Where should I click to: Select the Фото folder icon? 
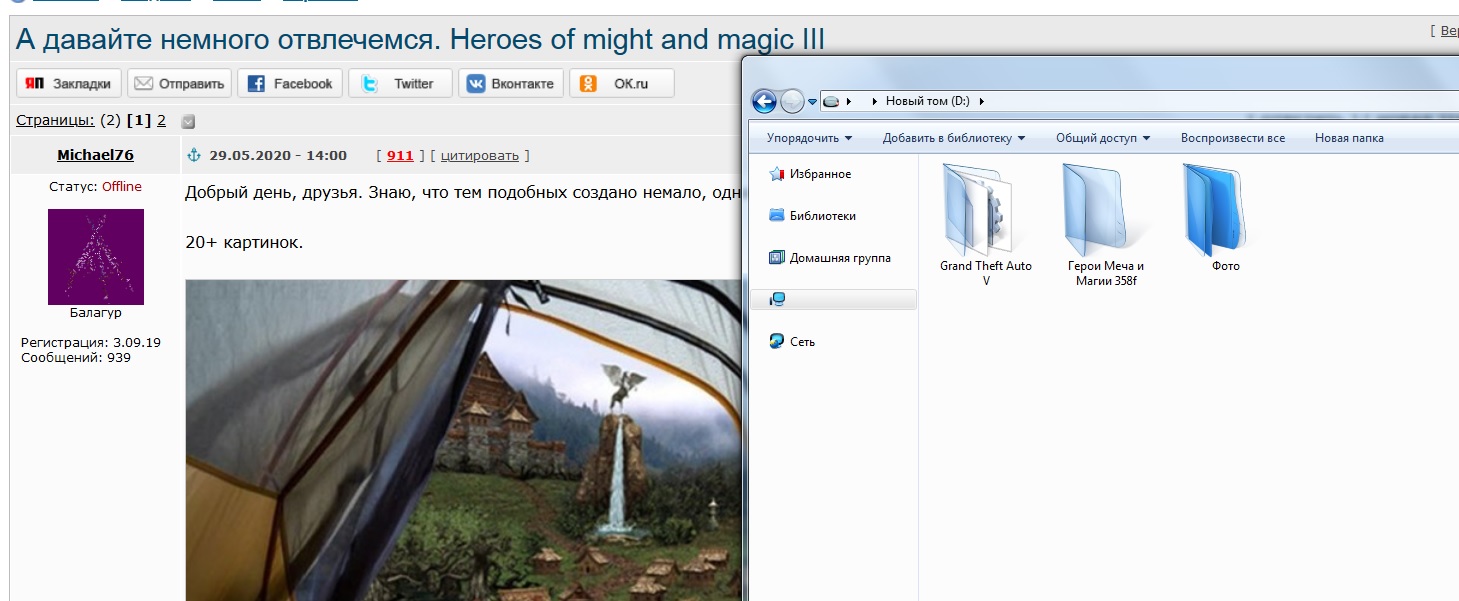1214,209
